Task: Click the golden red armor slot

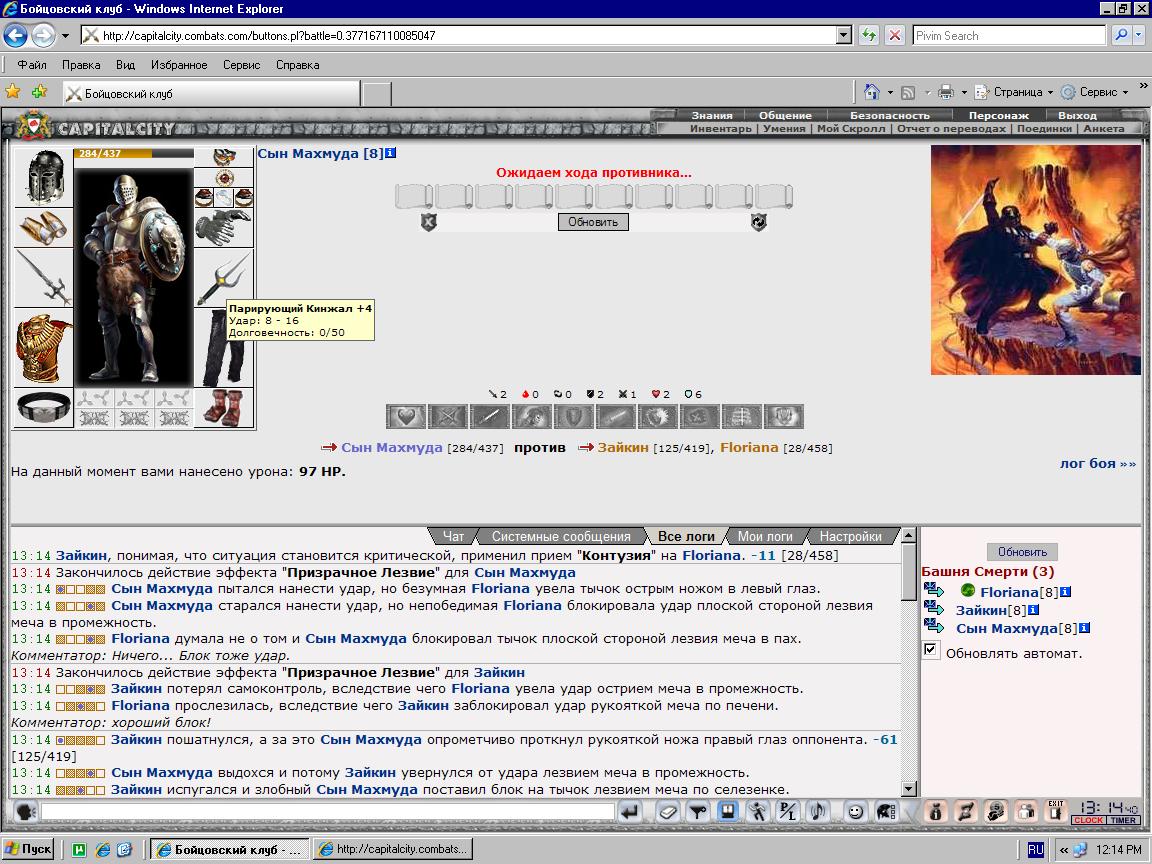Action: [x=43, y=348]
